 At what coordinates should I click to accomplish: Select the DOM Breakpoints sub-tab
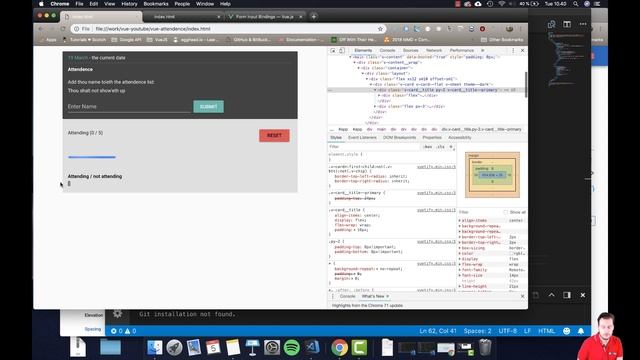[399, 138]
